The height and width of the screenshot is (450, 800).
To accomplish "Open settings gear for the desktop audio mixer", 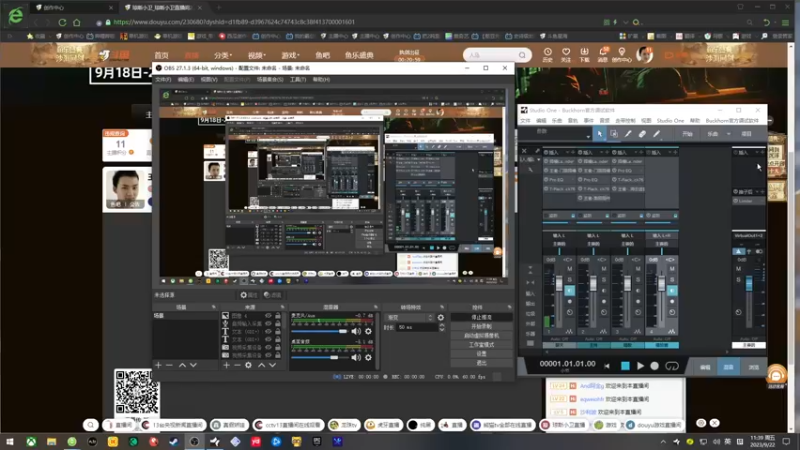I will point(370,357).
